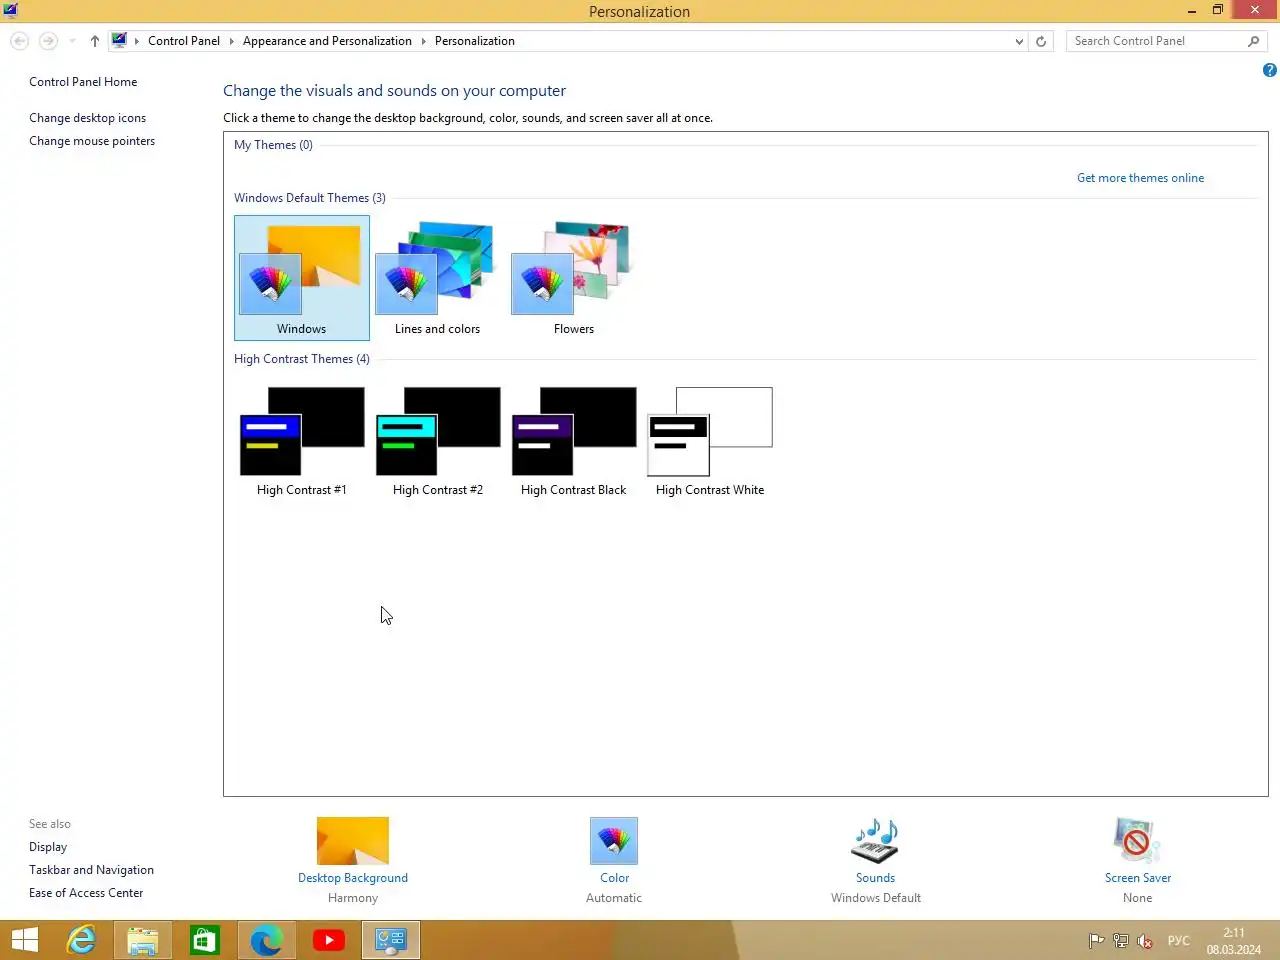Click the Forward navigation arrow

[48, 41]
